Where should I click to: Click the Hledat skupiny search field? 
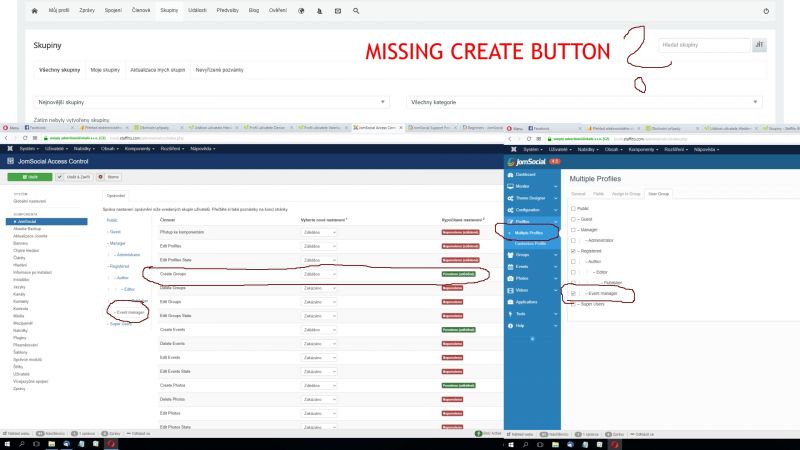(x=705, y=45)
